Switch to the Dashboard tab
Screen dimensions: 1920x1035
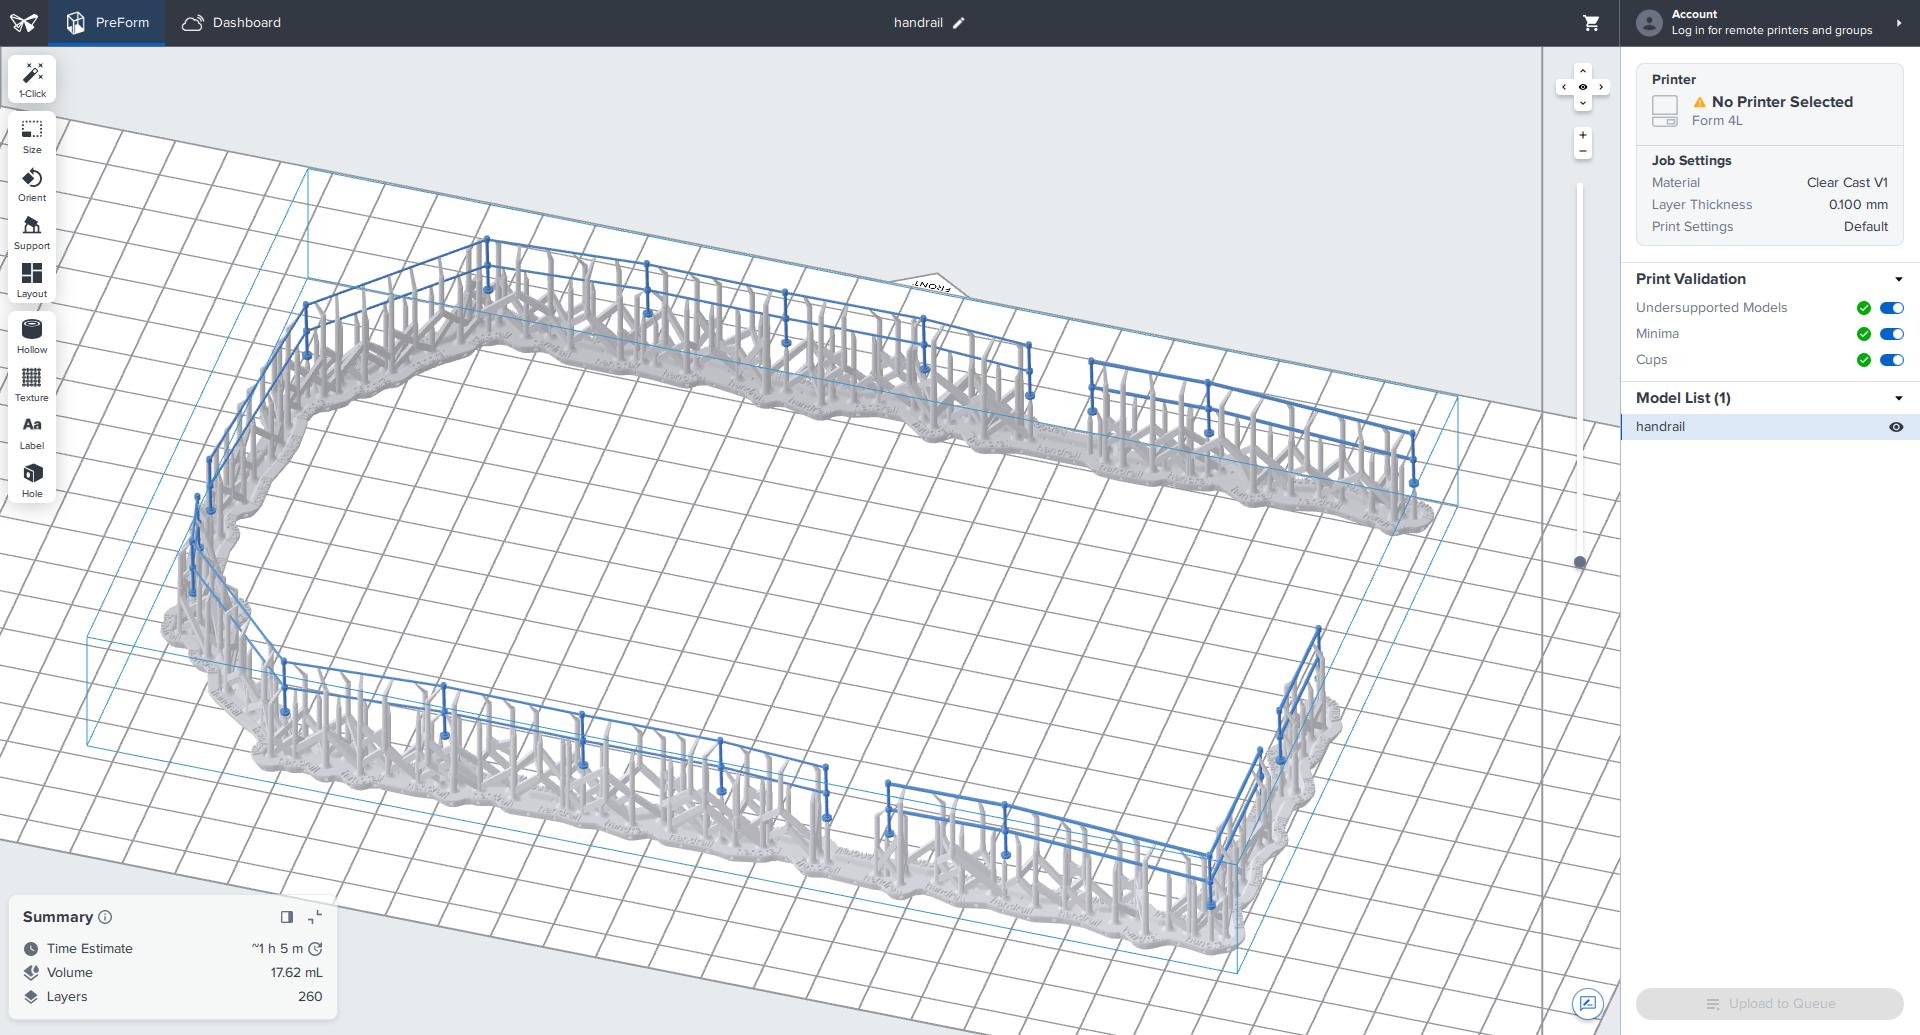[232, 23]
